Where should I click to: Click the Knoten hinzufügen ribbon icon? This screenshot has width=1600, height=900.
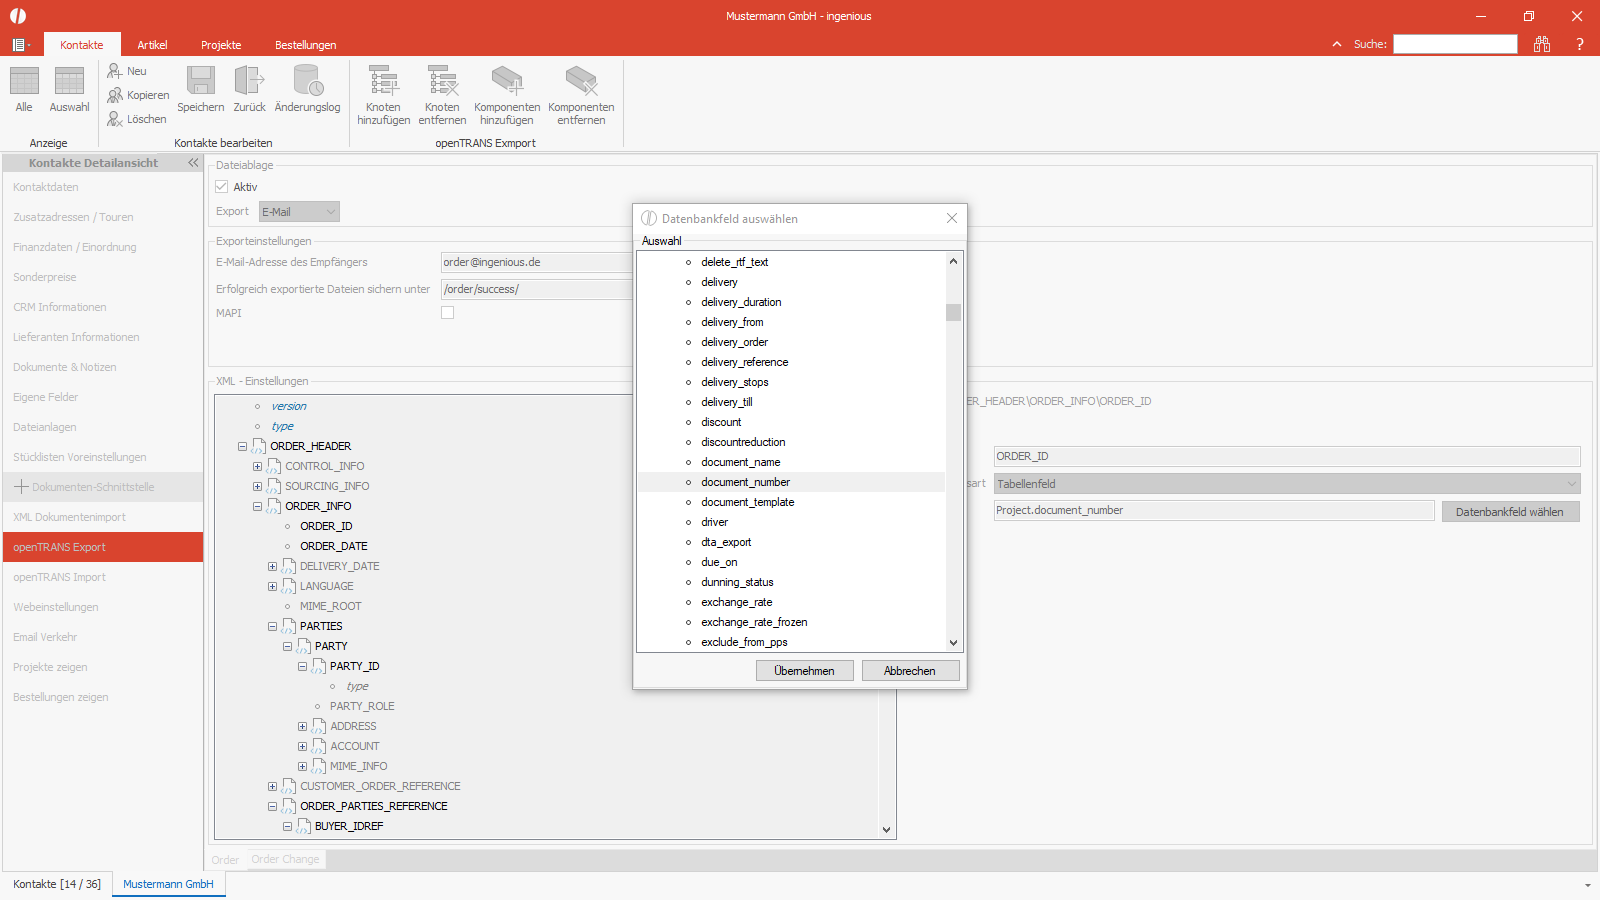tap(383, 82)
